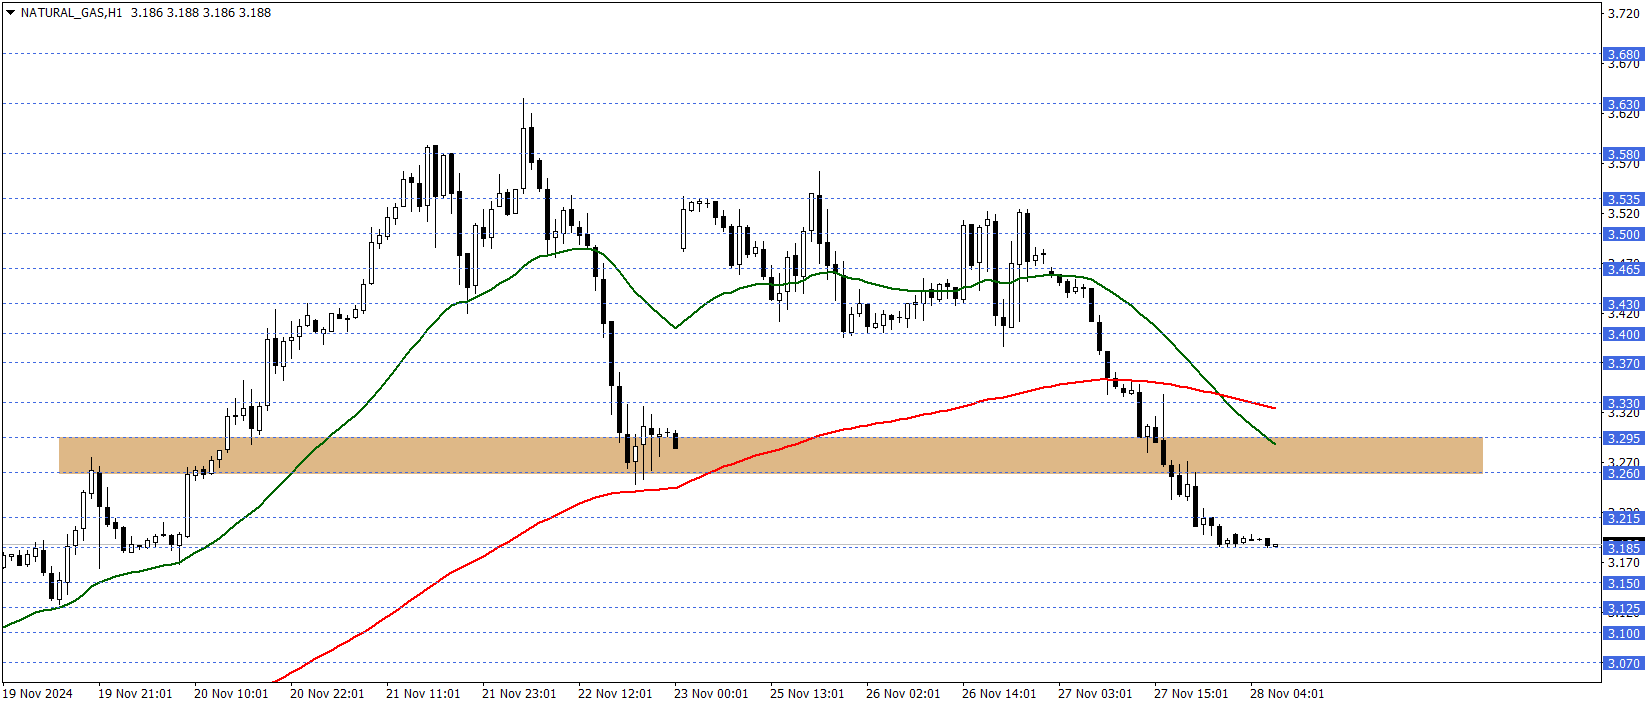Image resolution: width=1651 pixels, height=706 pixels.
Task: Click the 19 Nov 2024 date label
Action: [38, 694]
